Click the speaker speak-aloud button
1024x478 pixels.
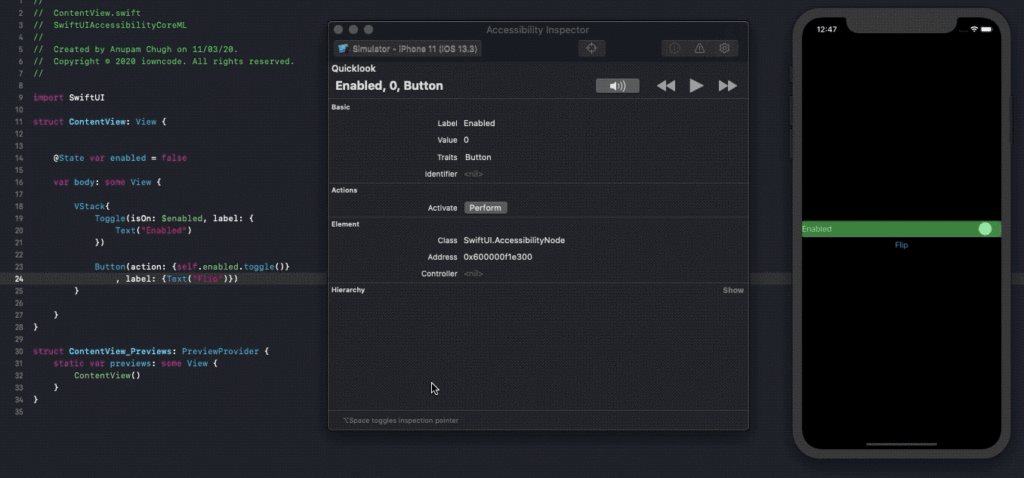617,86
